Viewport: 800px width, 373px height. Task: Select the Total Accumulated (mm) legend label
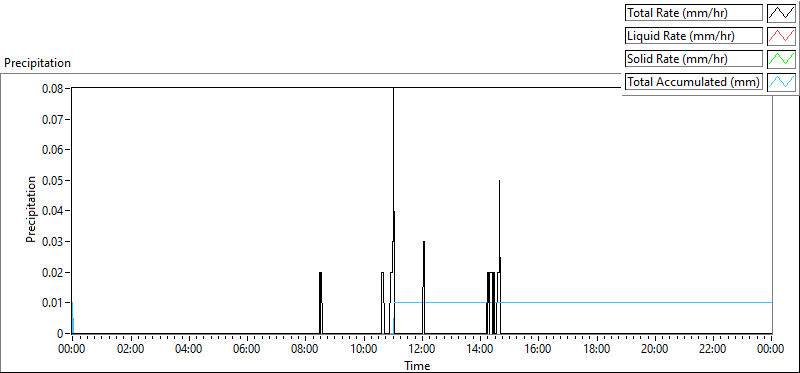tap(694, 82)
